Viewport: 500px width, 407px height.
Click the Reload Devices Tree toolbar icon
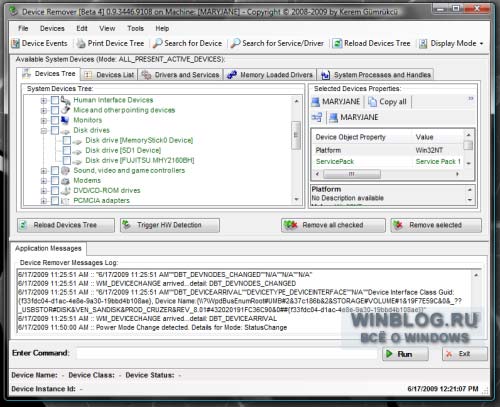click(x=337, y=43)
